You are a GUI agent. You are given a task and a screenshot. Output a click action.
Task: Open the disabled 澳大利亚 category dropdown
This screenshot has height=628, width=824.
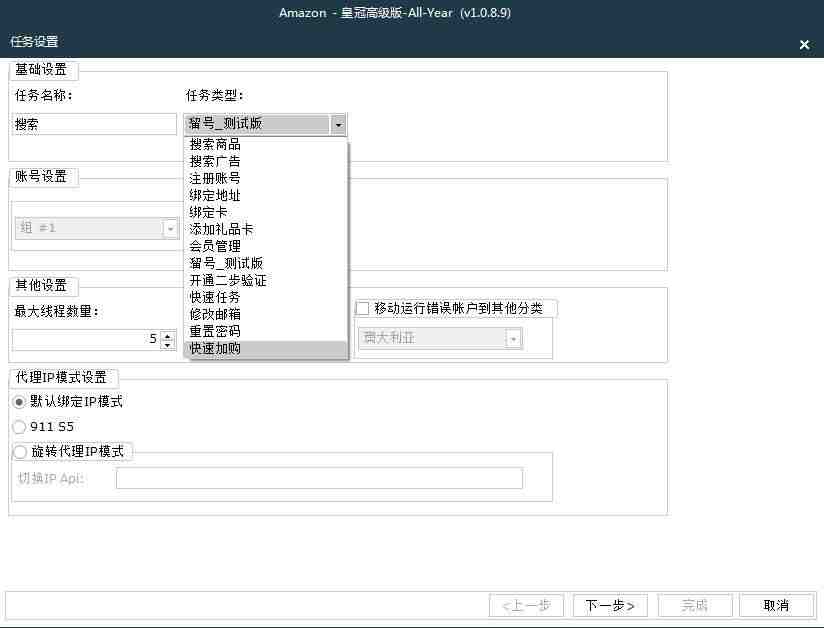pyautogui.click(x=513, y=338)
